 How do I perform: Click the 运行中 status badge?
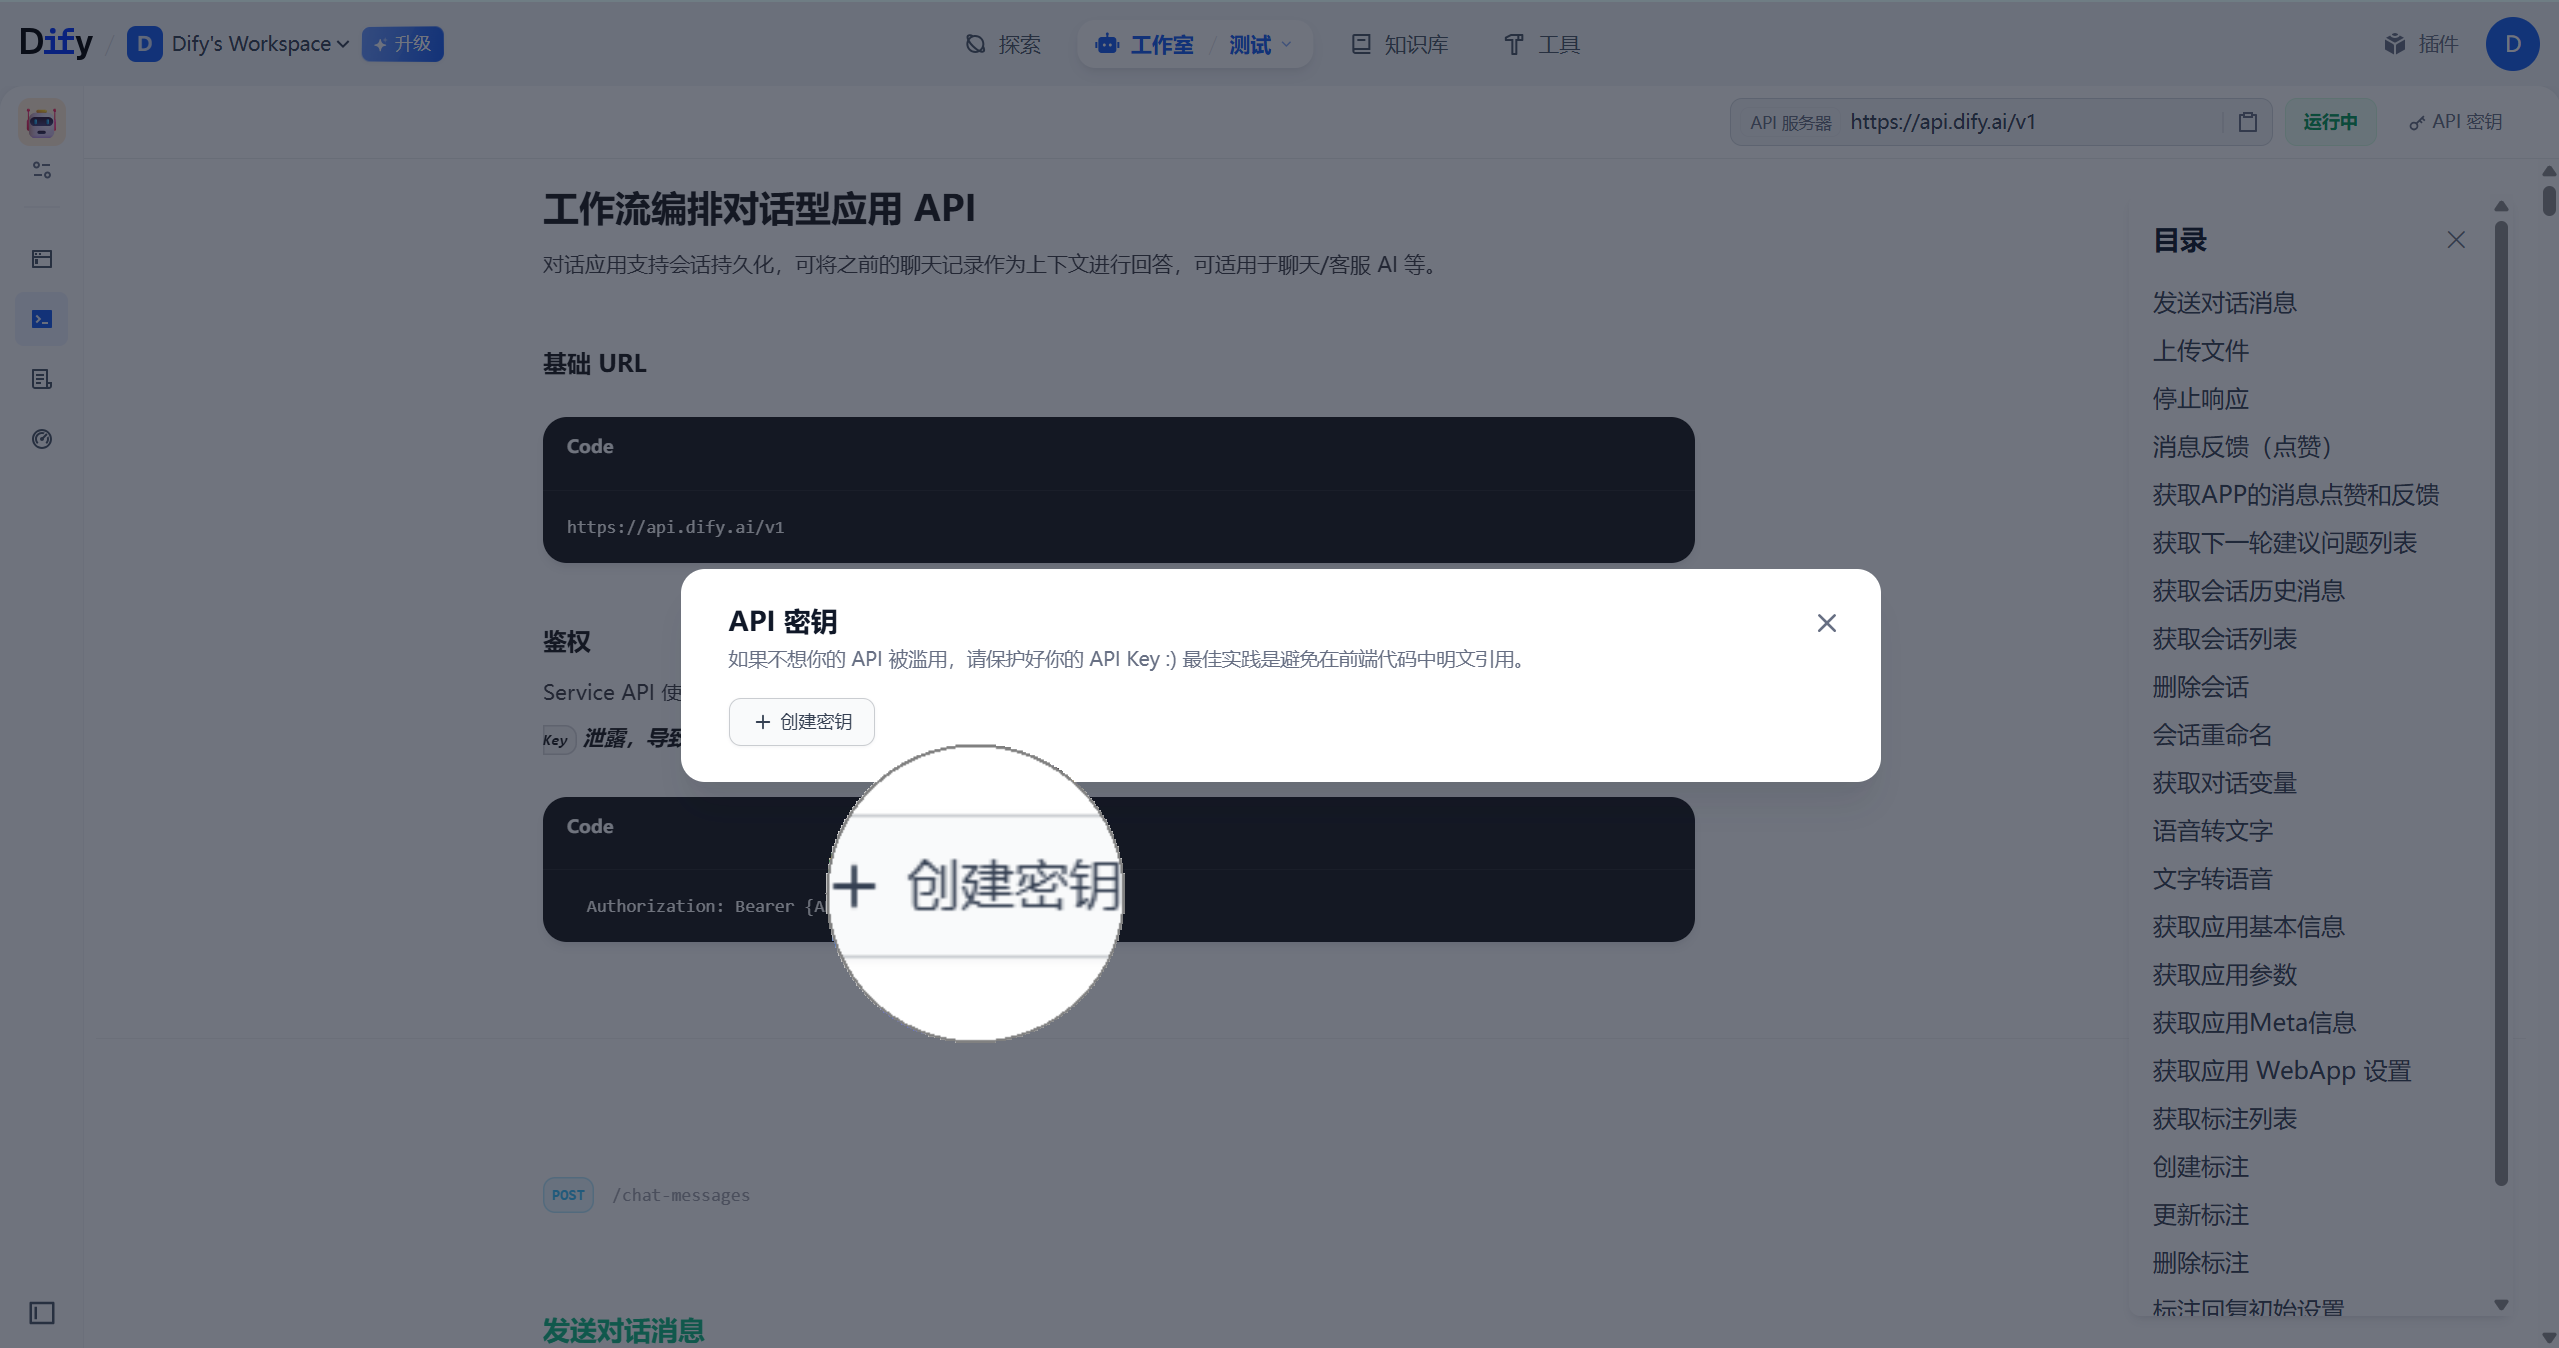pos(2330,122)
